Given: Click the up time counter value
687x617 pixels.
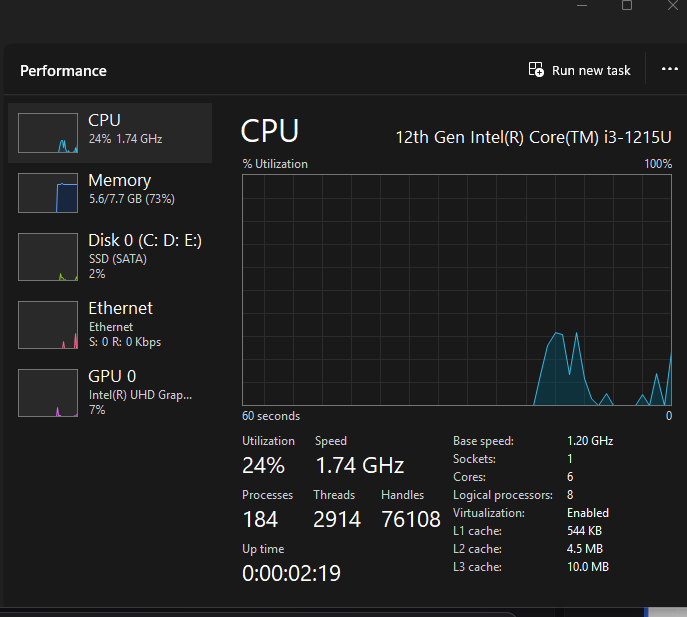Looking at the screenshot, I should 292,573.
